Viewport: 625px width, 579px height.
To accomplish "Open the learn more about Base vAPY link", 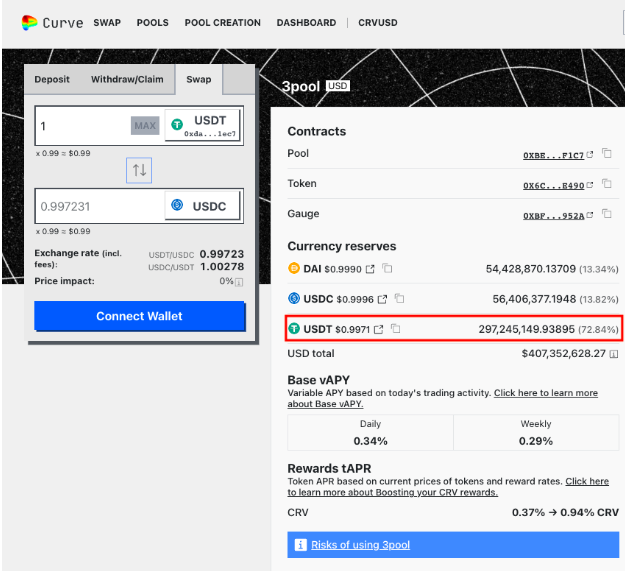I will [x=442, y=398].
